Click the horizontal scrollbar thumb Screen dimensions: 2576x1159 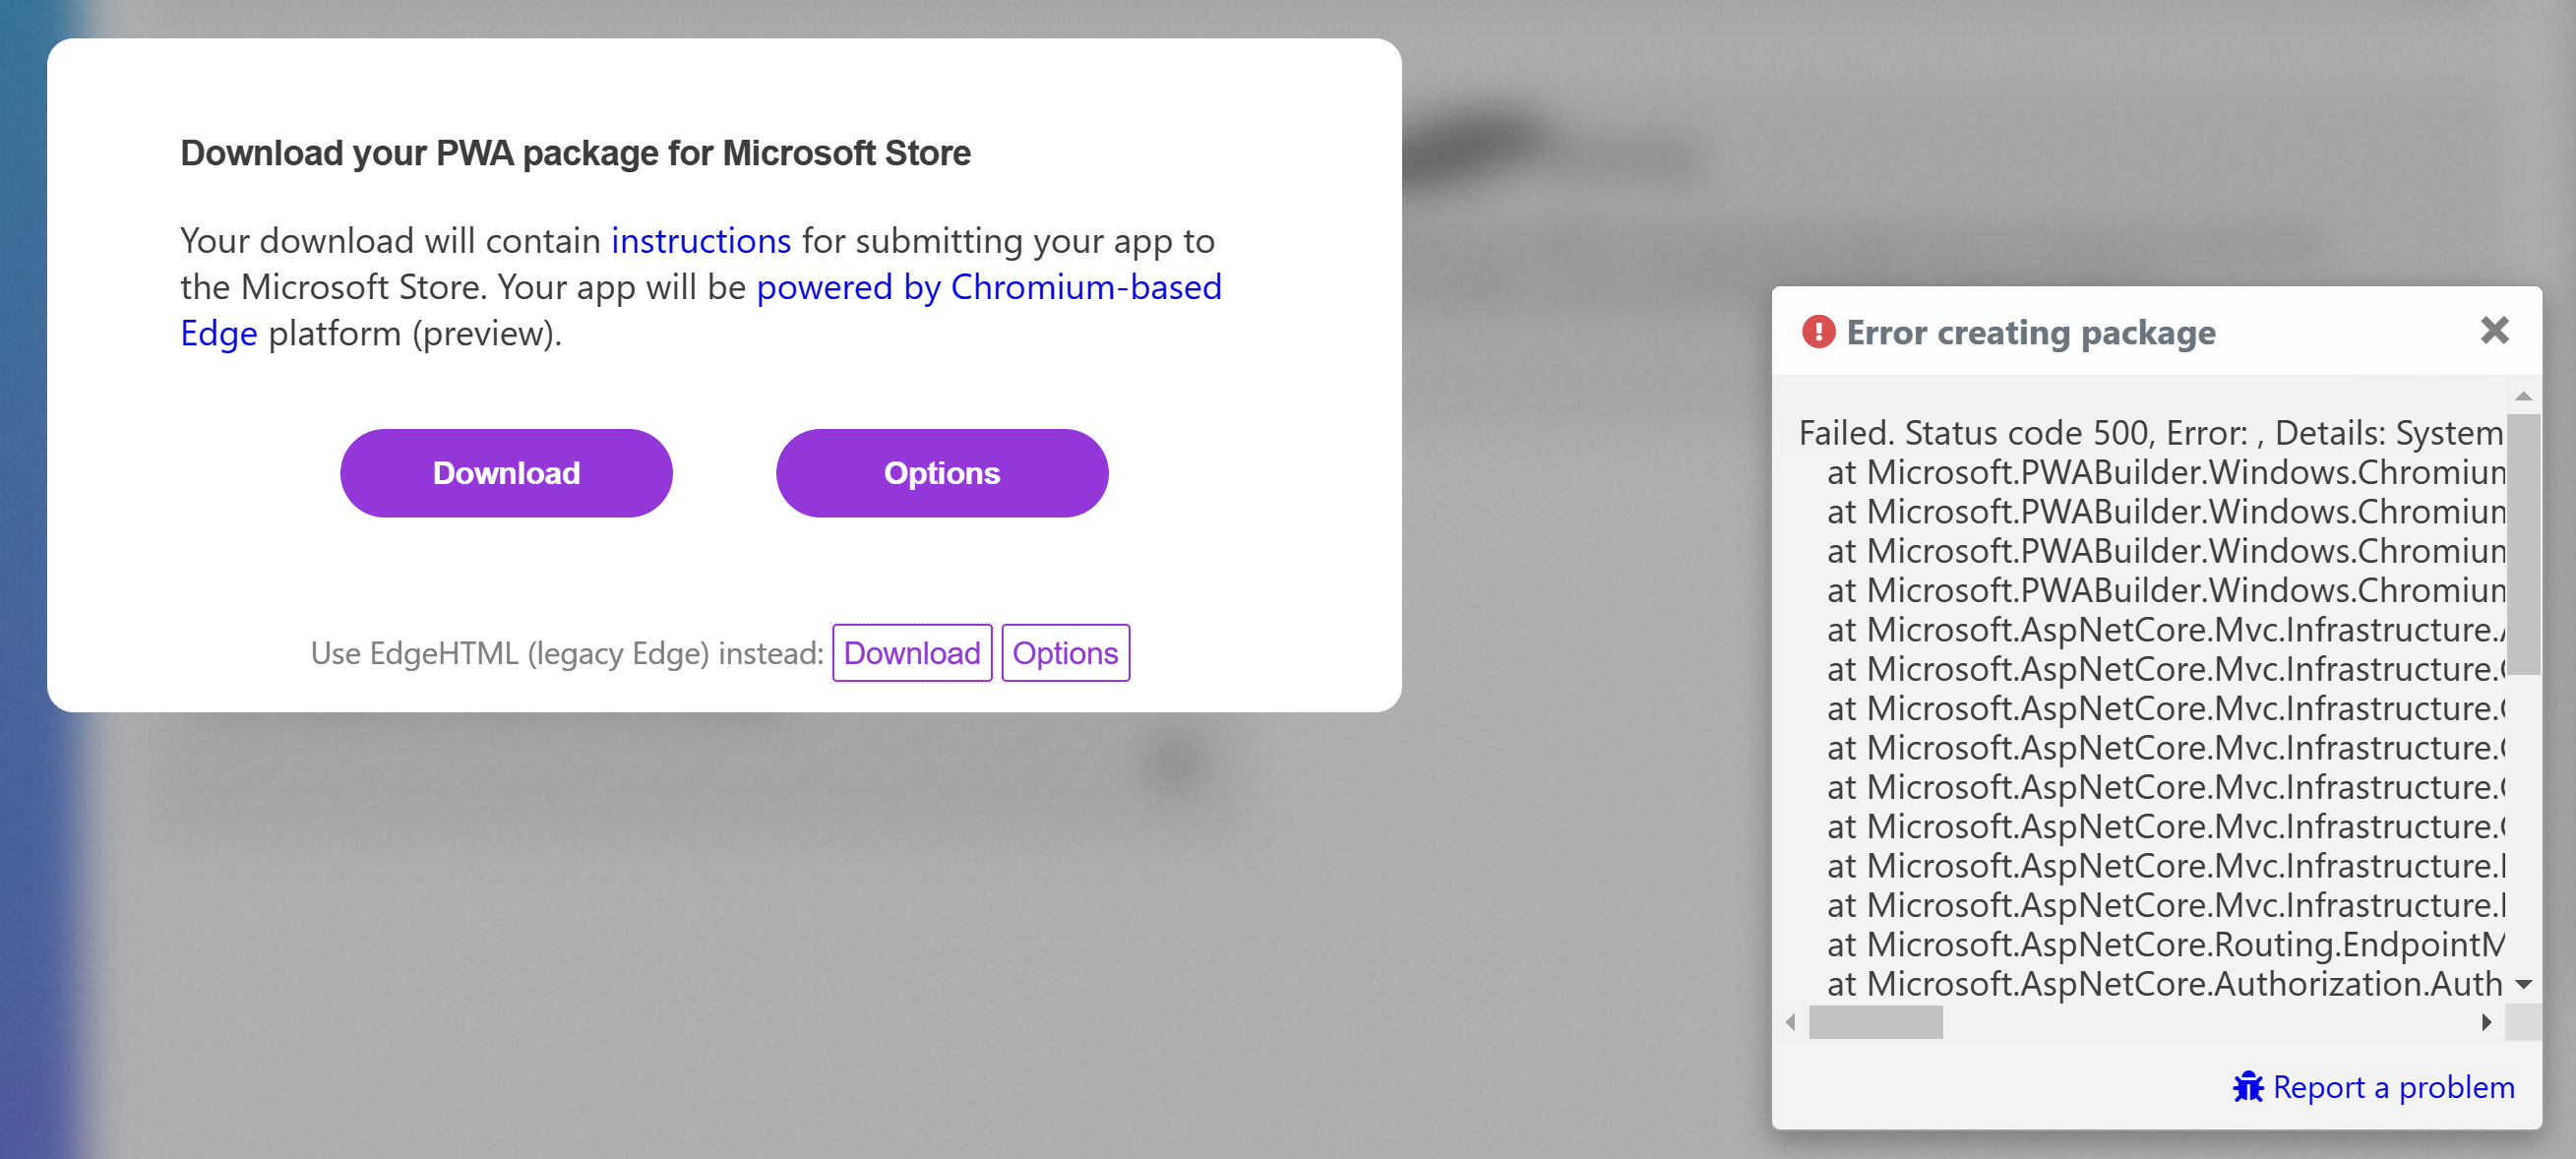pyautogui.click(x=1875, y=1022)
